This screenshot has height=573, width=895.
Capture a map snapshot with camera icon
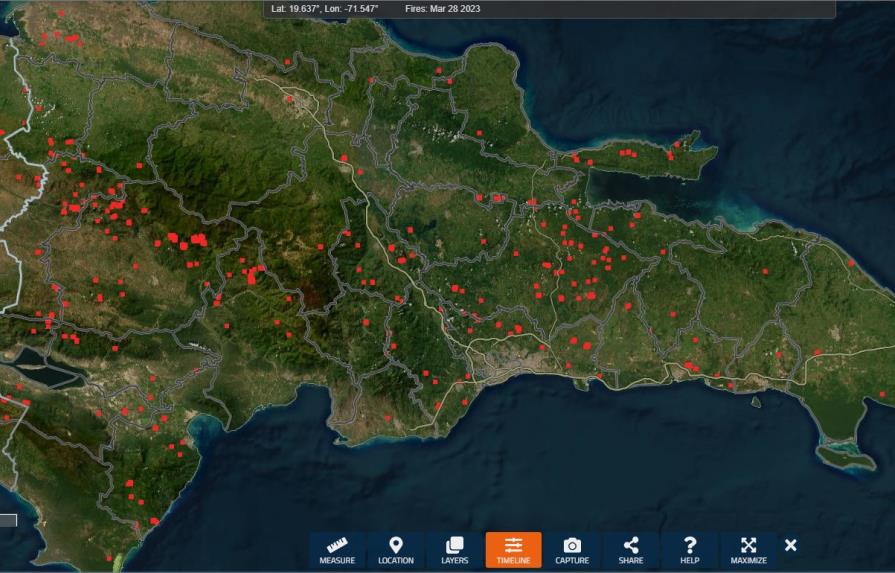click(x=572, y=550)
